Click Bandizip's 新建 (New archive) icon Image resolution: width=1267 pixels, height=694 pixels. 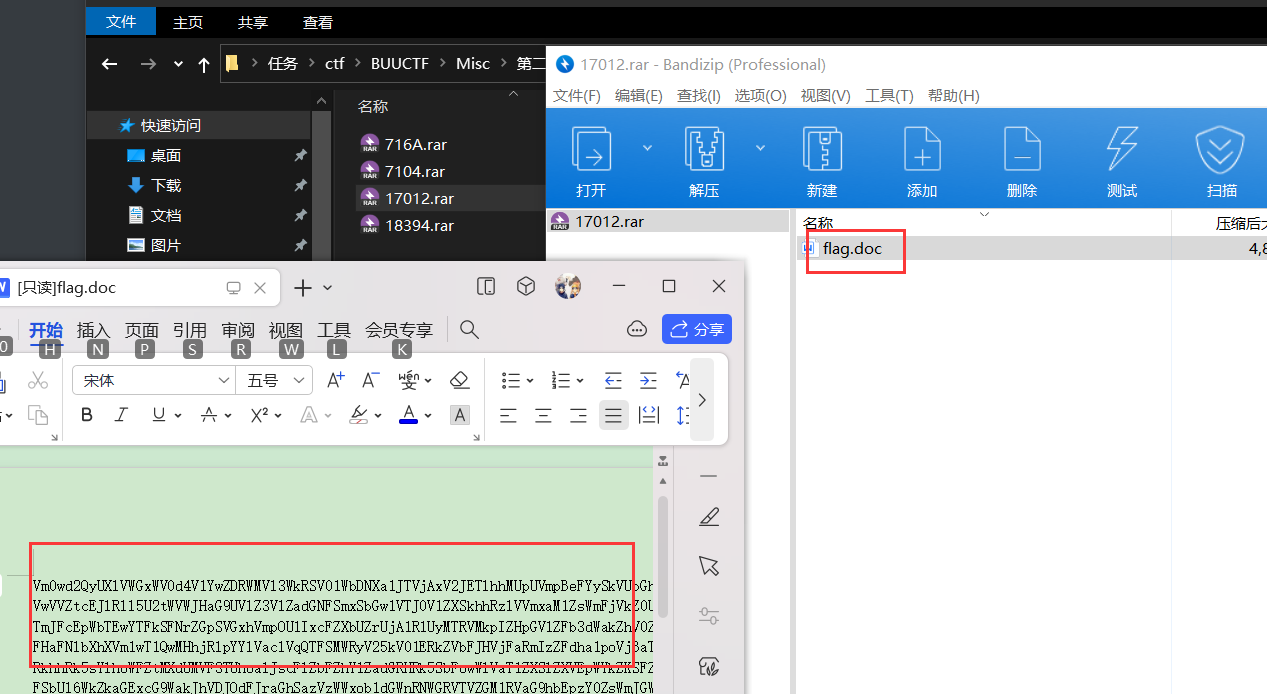[822, 149]
